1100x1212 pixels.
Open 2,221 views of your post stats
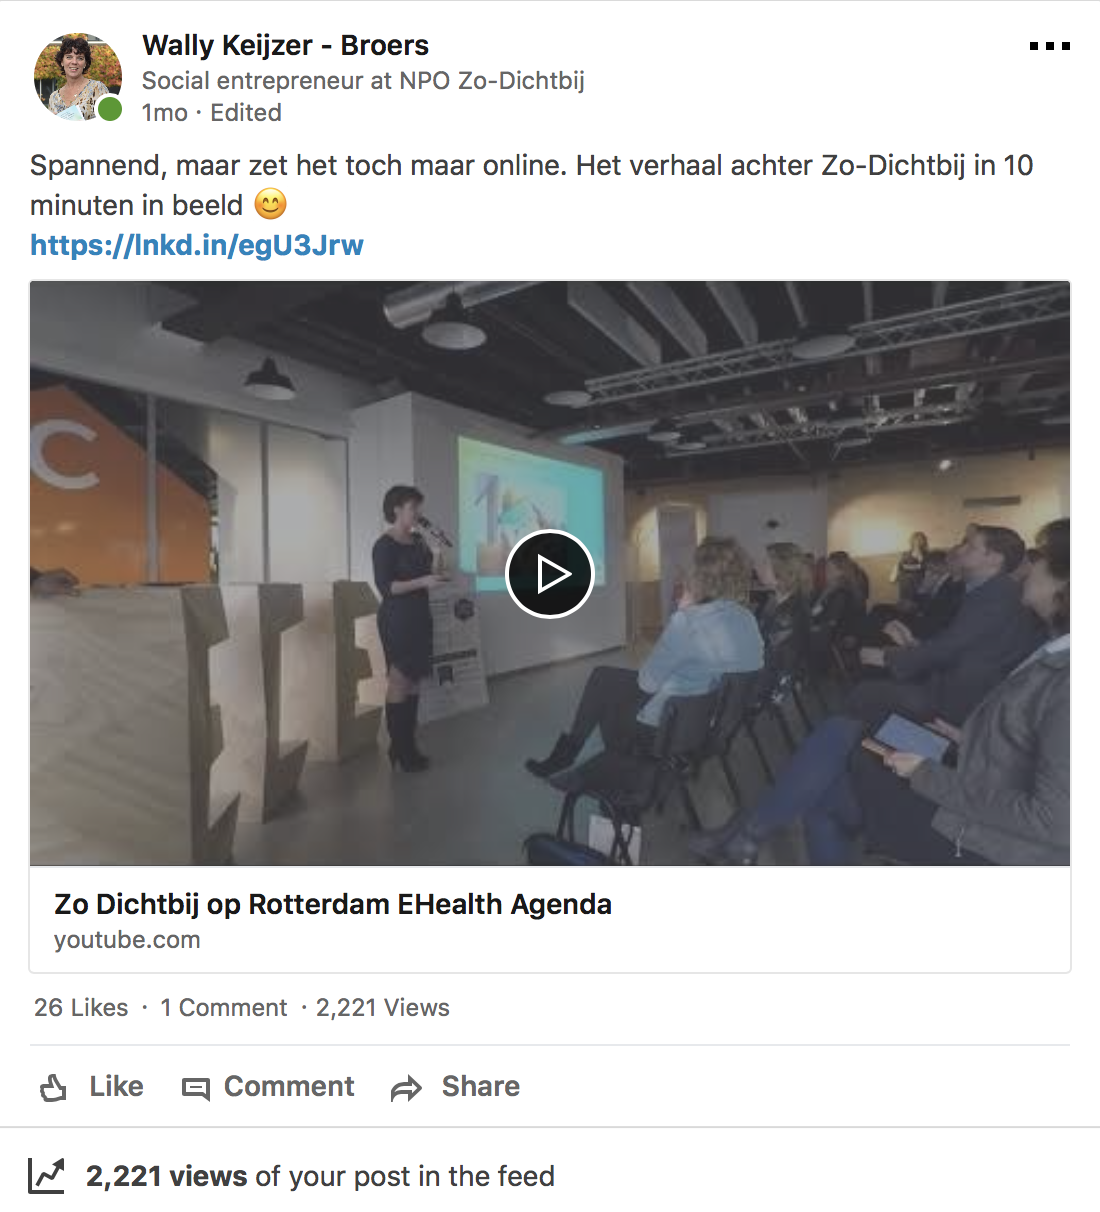point(320,1176)
